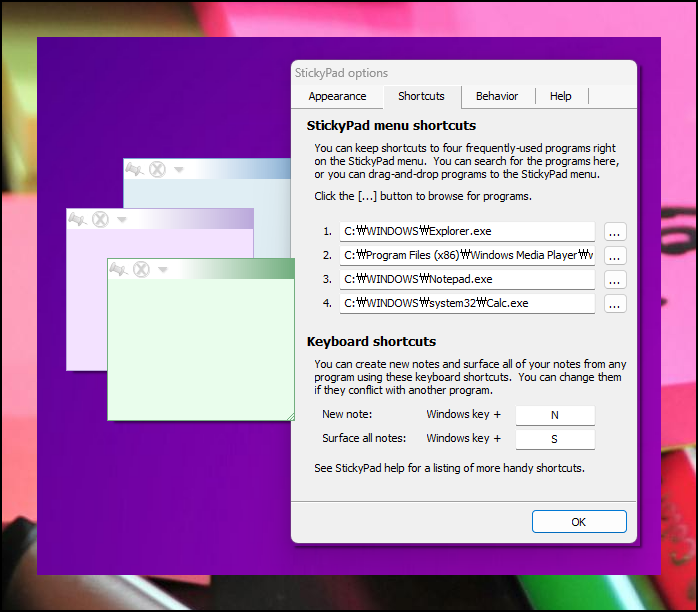The height and width of the screenshot is (612, 698).
Task: Browse for program in shortcut slot 1
Action: tap(615, 232)
